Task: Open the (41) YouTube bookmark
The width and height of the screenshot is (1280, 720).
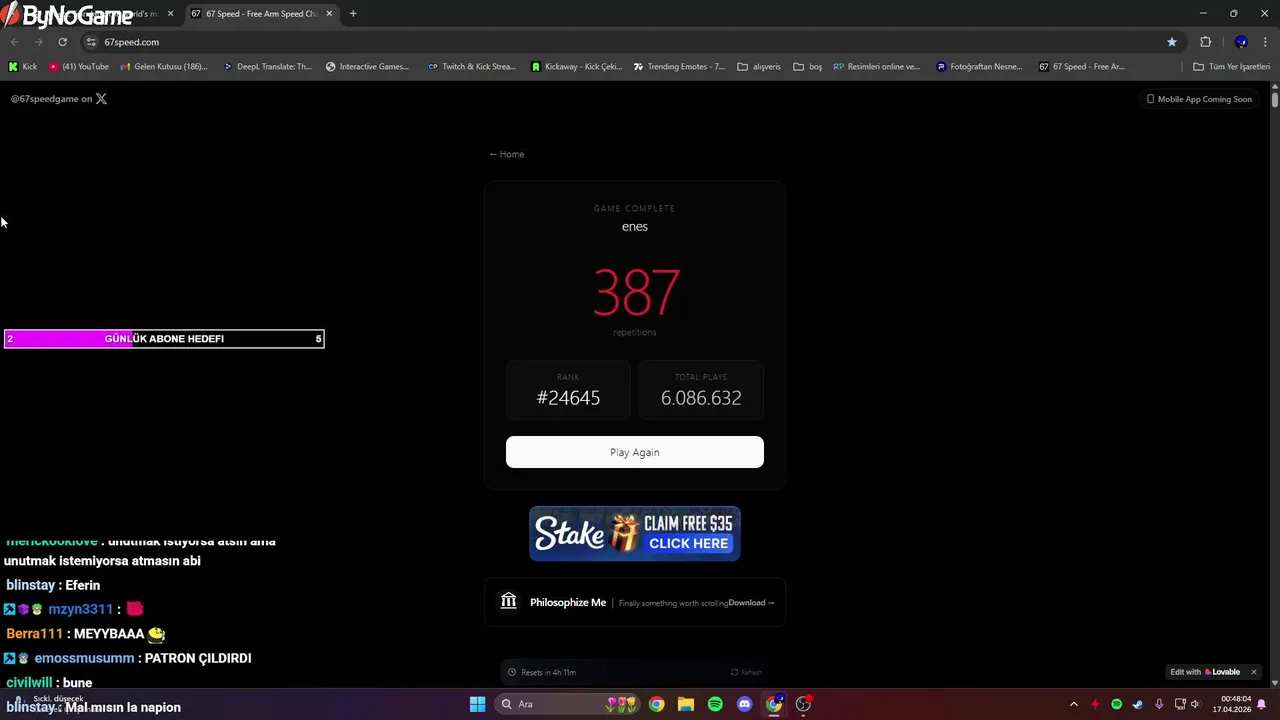Action: tap(79, 67)
